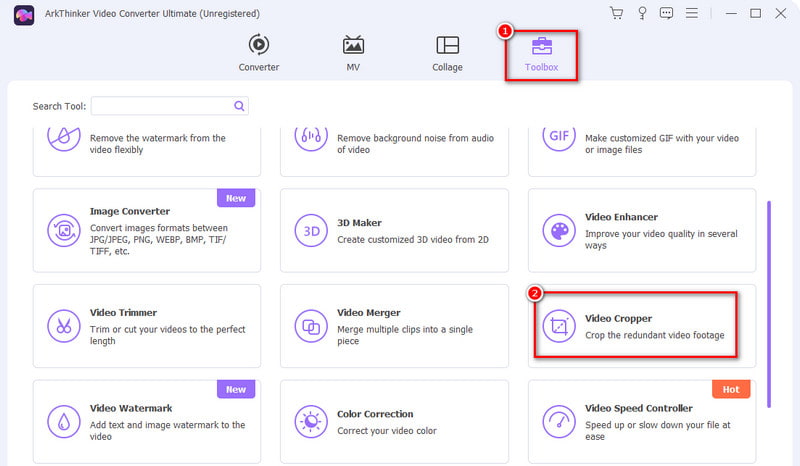Click 'Remove background noise from audio of video' text
800x466 pixels.
pos(415,143)
